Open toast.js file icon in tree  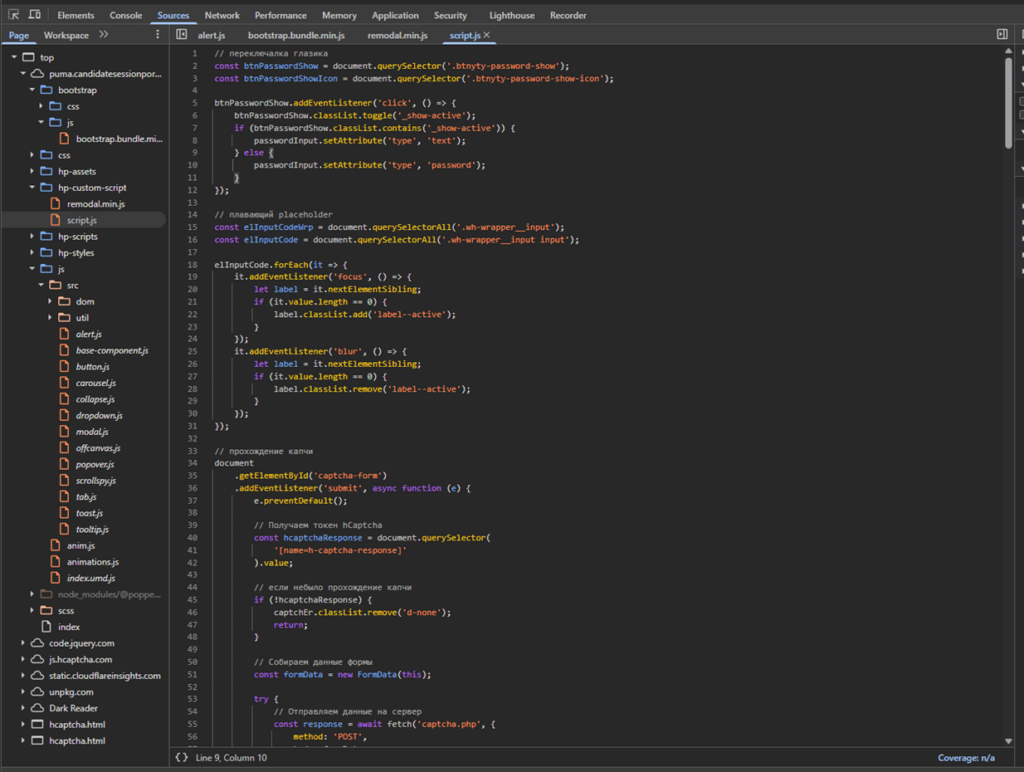[x=64, y=513]
